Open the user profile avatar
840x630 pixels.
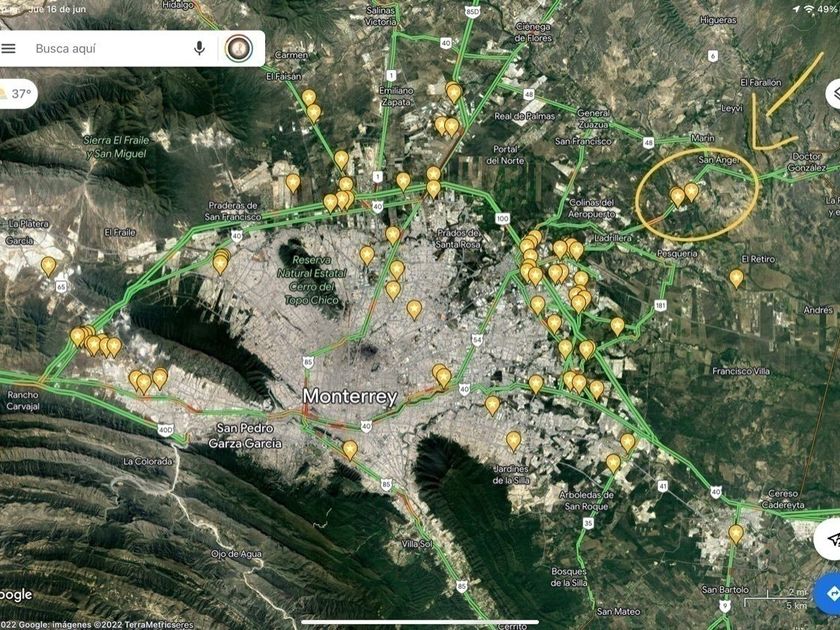coord(238,49)
